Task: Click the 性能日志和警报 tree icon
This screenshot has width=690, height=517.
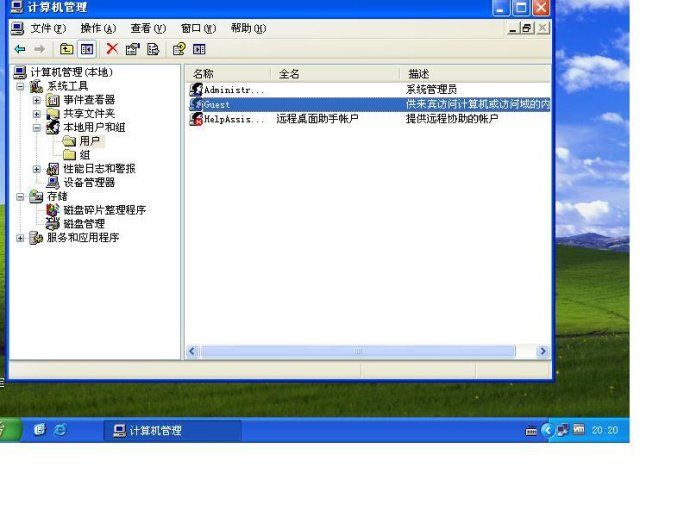Action: [x=53, y=169]
